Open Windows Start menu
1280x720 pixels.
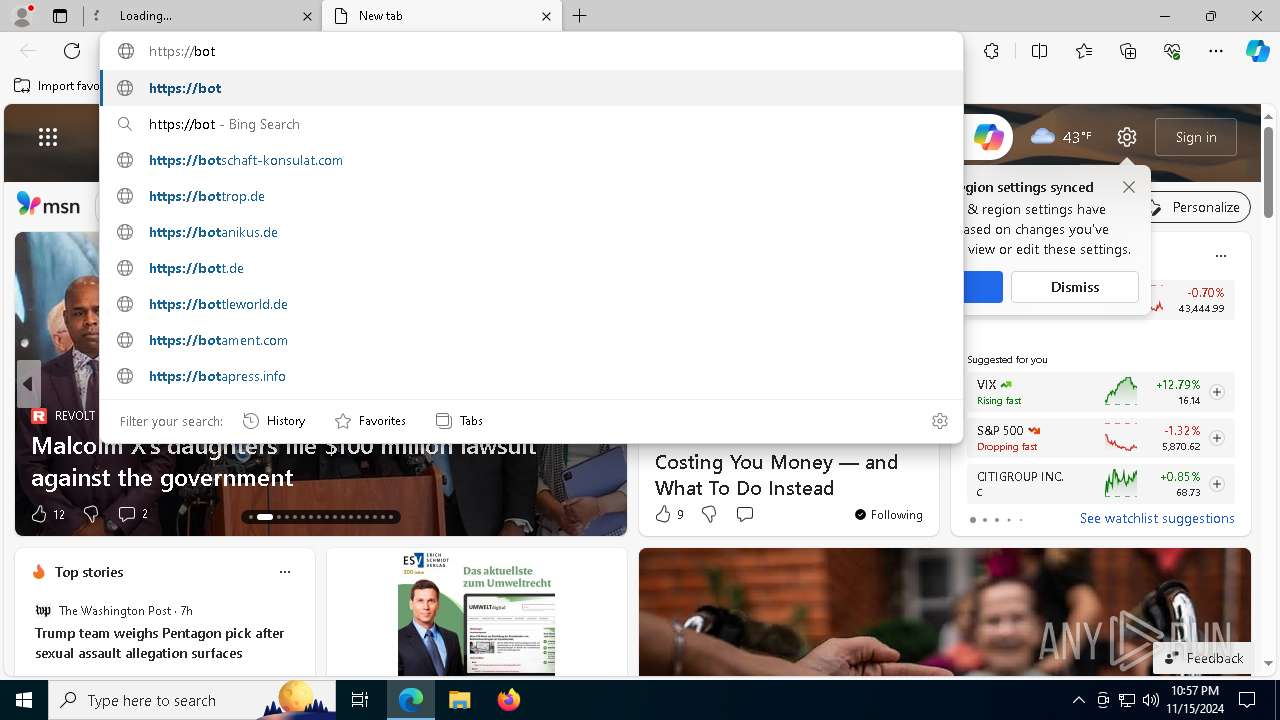tap(24, 700)
